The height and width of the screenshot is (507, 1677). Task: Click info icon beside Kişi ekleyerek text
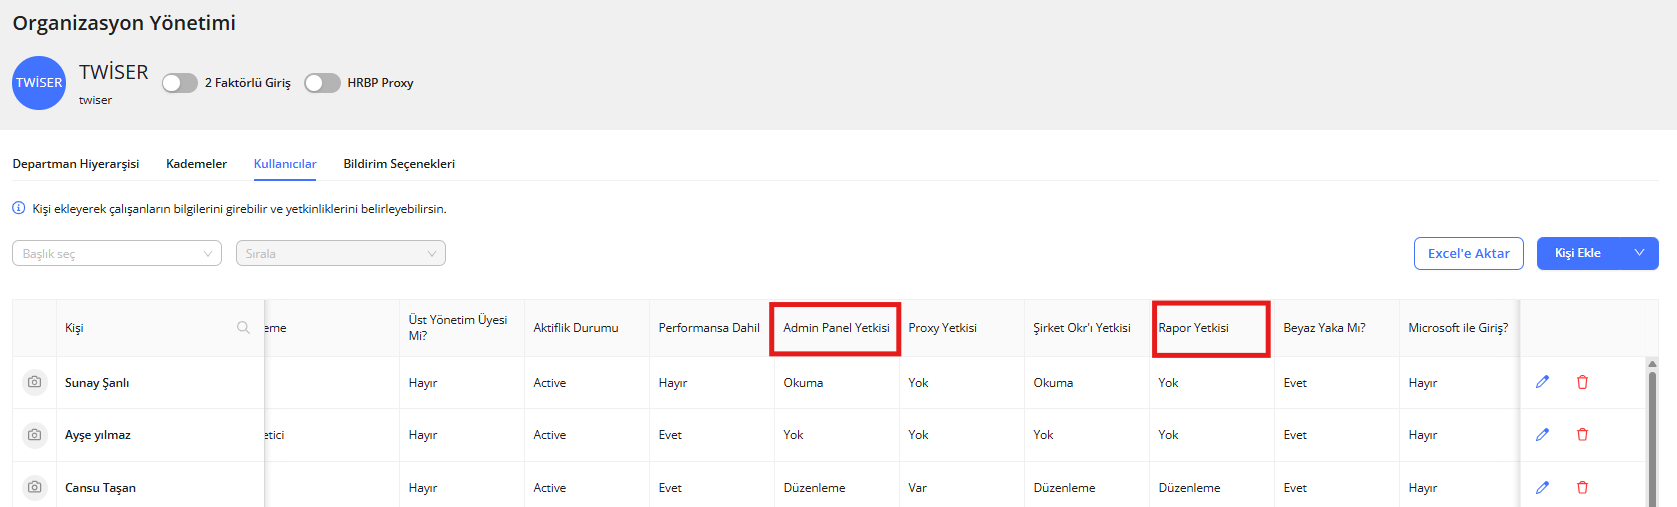19,209
